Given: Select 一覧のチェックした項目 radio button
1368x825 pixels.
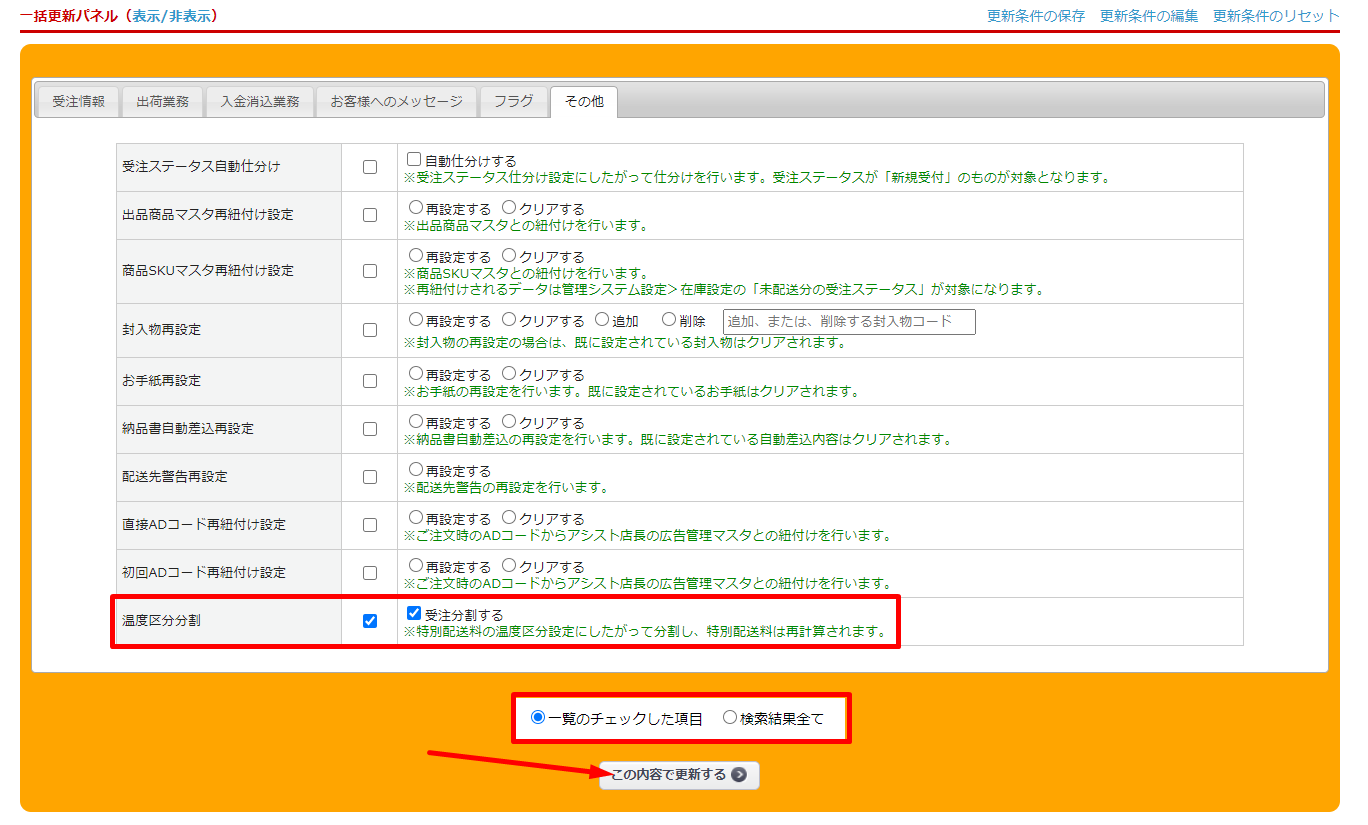Looking at the screenshot, I should pyautogui.click(x=539, y=718).
